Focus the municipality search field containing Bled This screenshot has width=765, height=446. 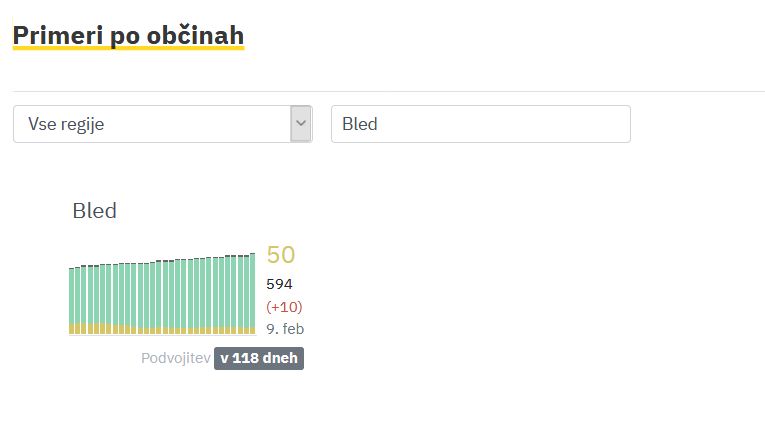(x=480, y=124)
